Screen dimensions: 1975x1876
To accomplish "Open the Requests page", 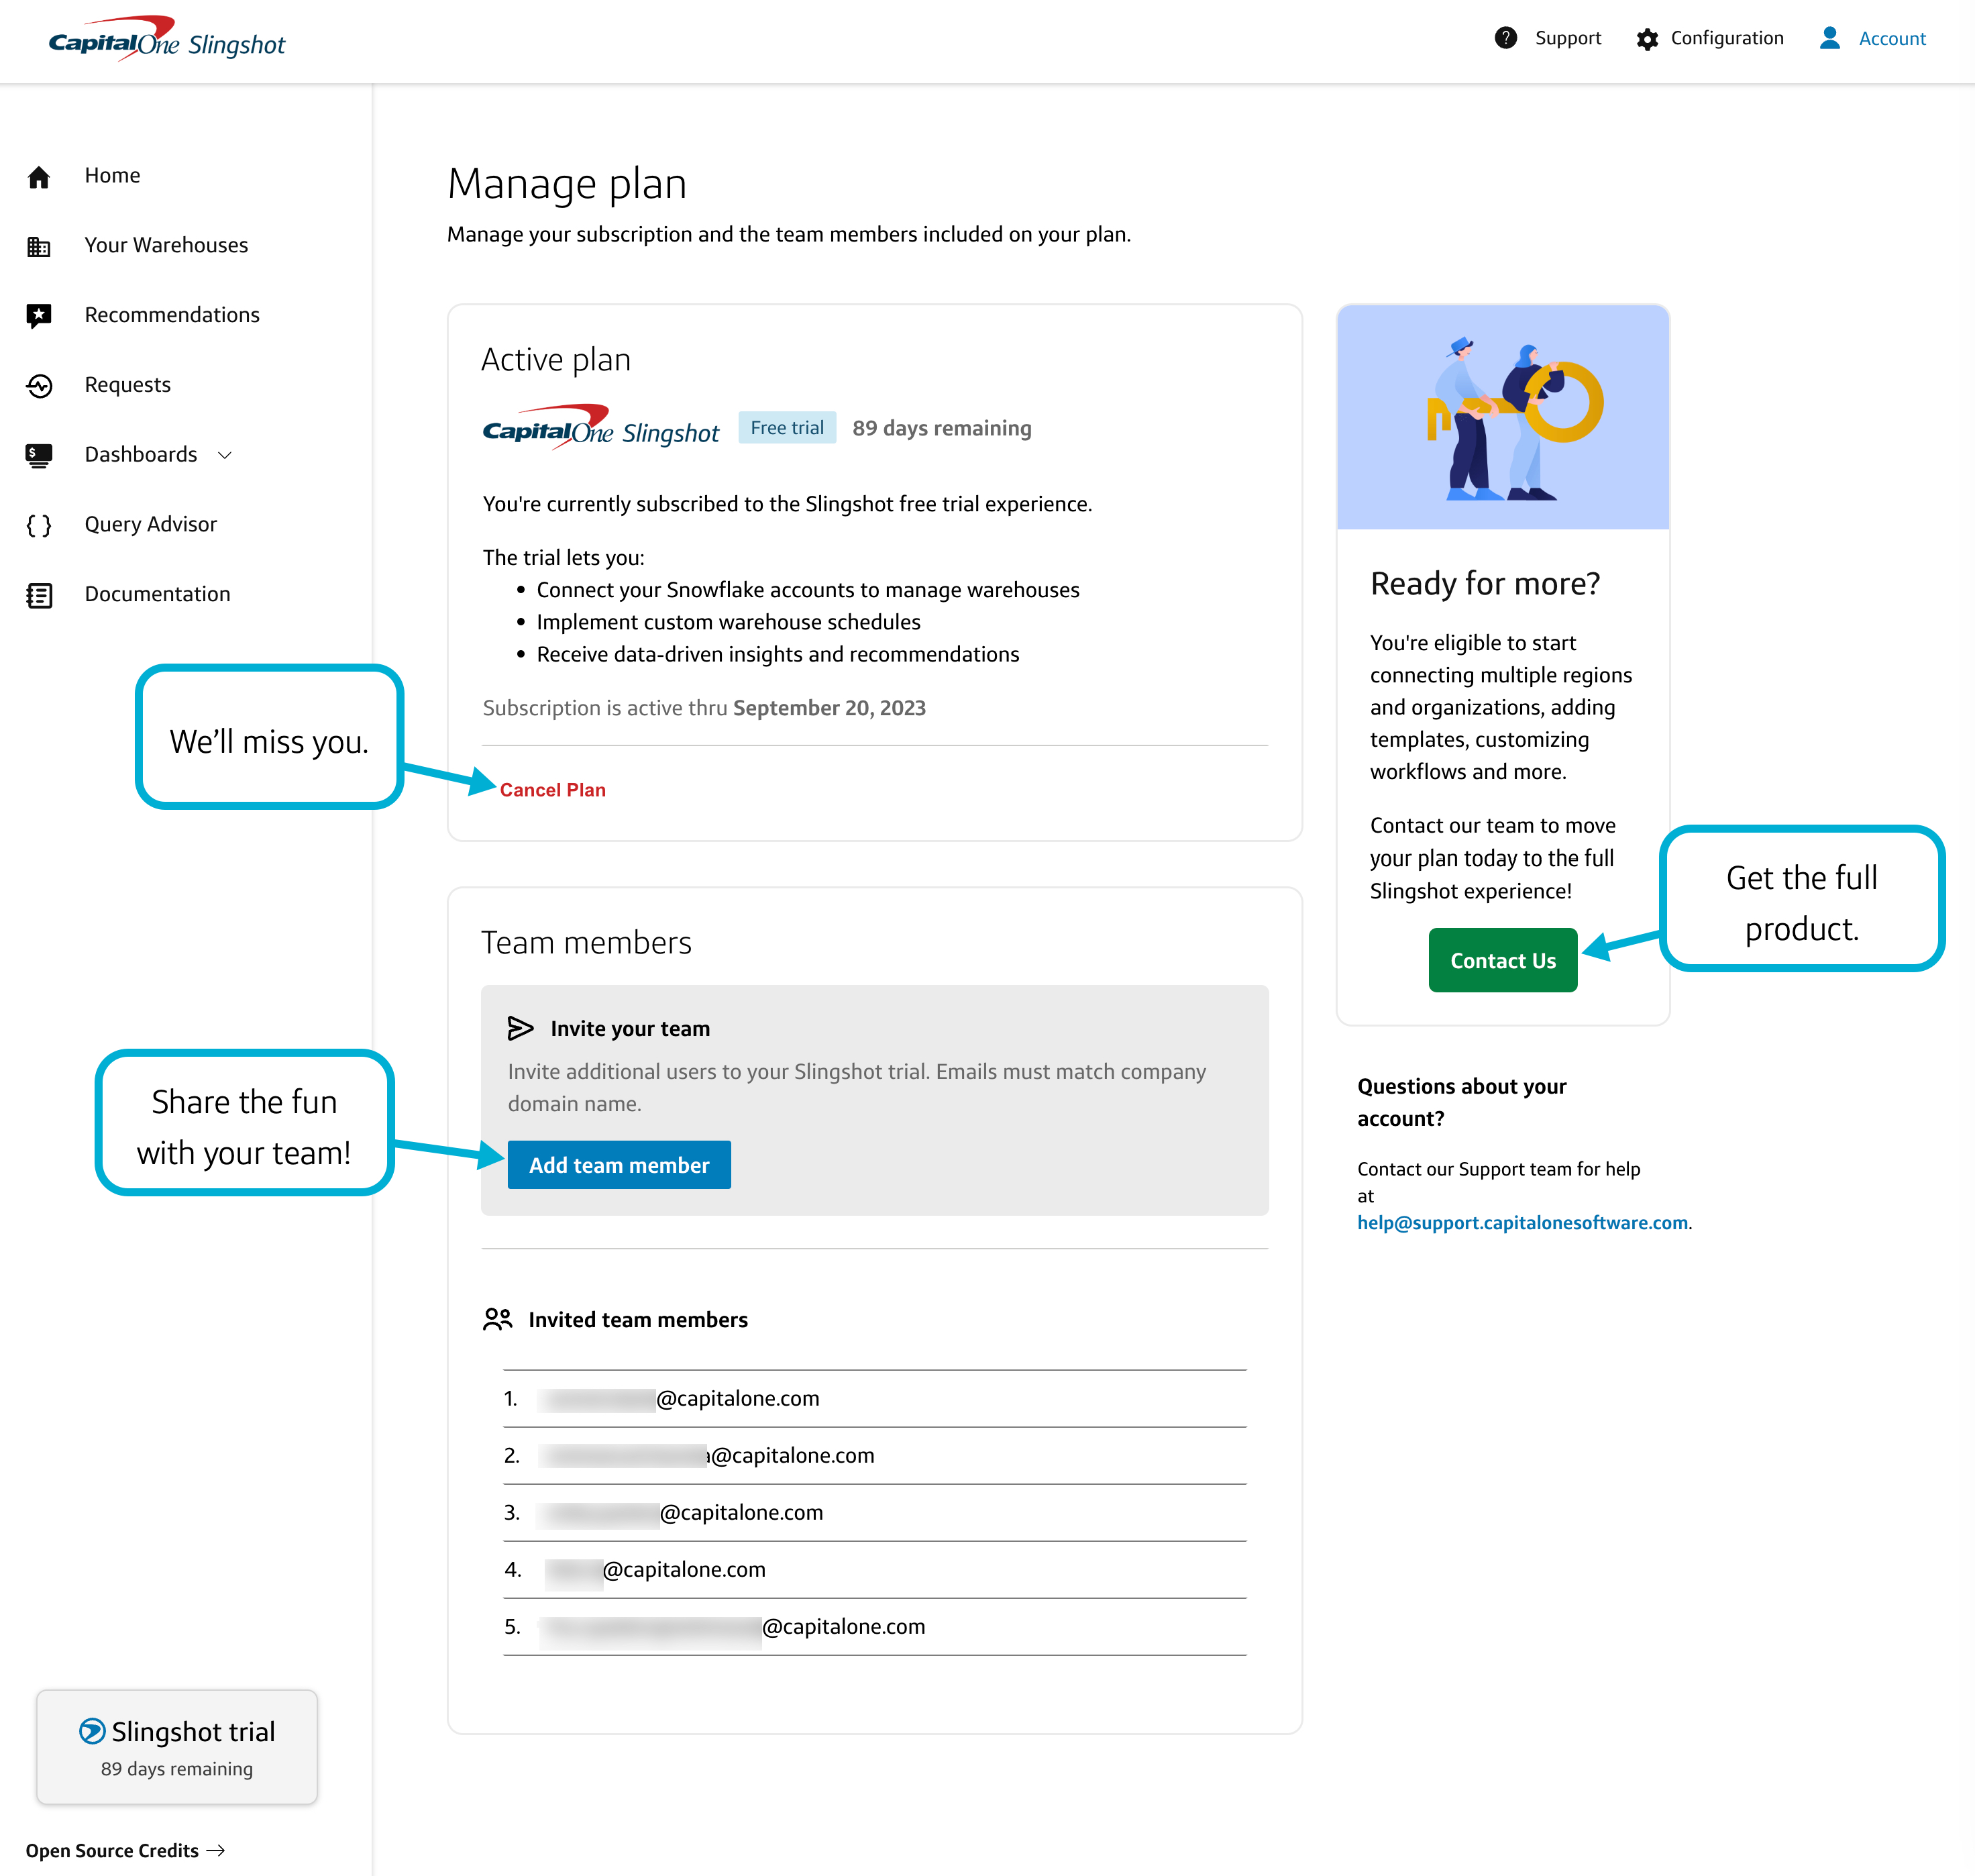I will pos(128,385).
